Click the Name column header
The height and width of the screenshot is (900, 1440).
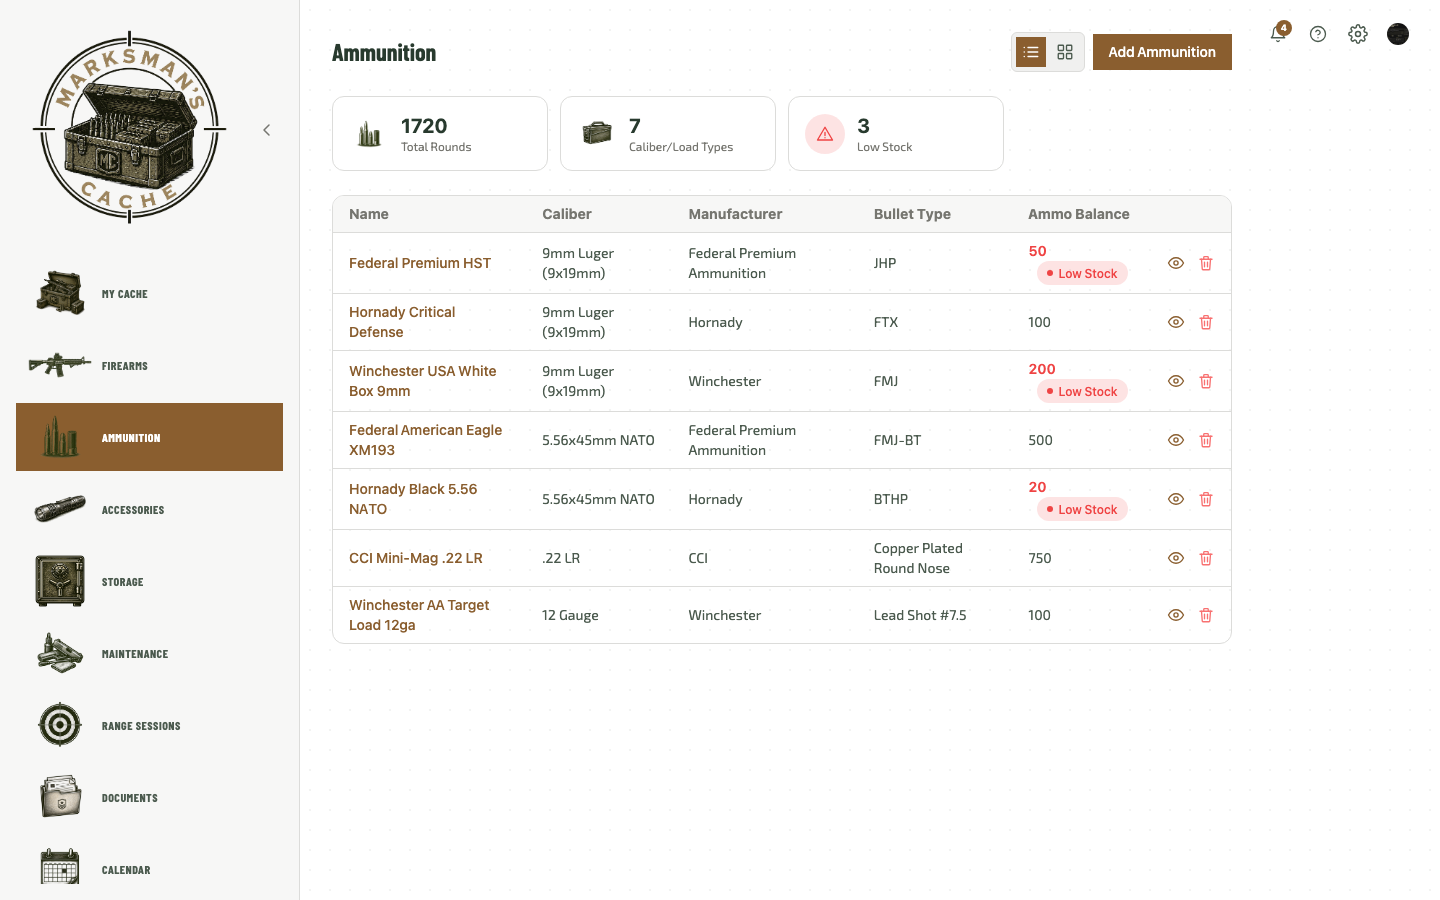click(369, 214)
